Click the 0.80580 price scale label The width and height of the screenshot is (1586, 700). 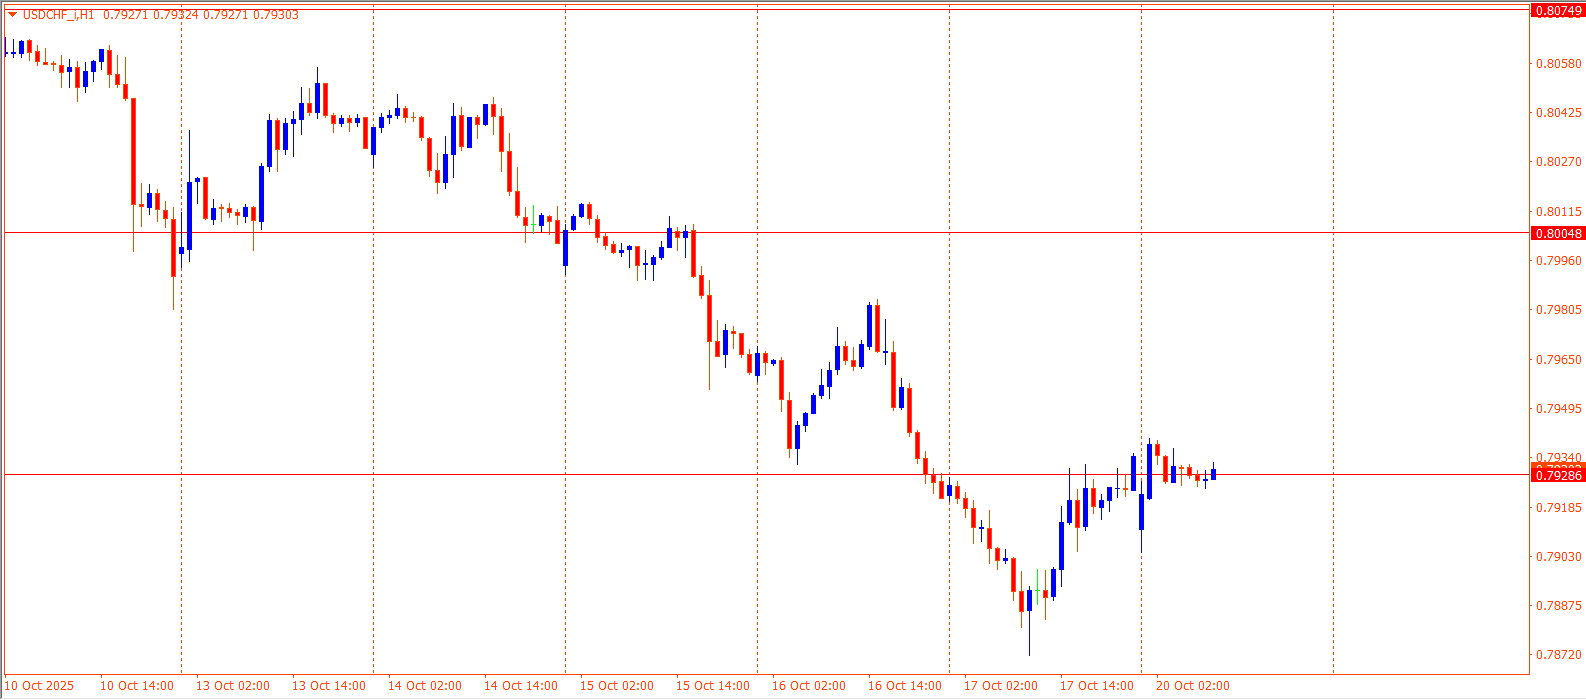[1558, 64]
